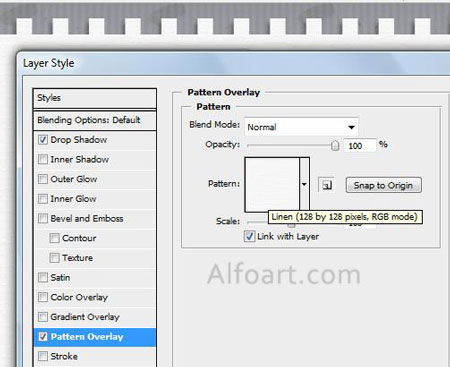Enable the Satin effect checkbox
450x367 pixels.
coord(43,277)
